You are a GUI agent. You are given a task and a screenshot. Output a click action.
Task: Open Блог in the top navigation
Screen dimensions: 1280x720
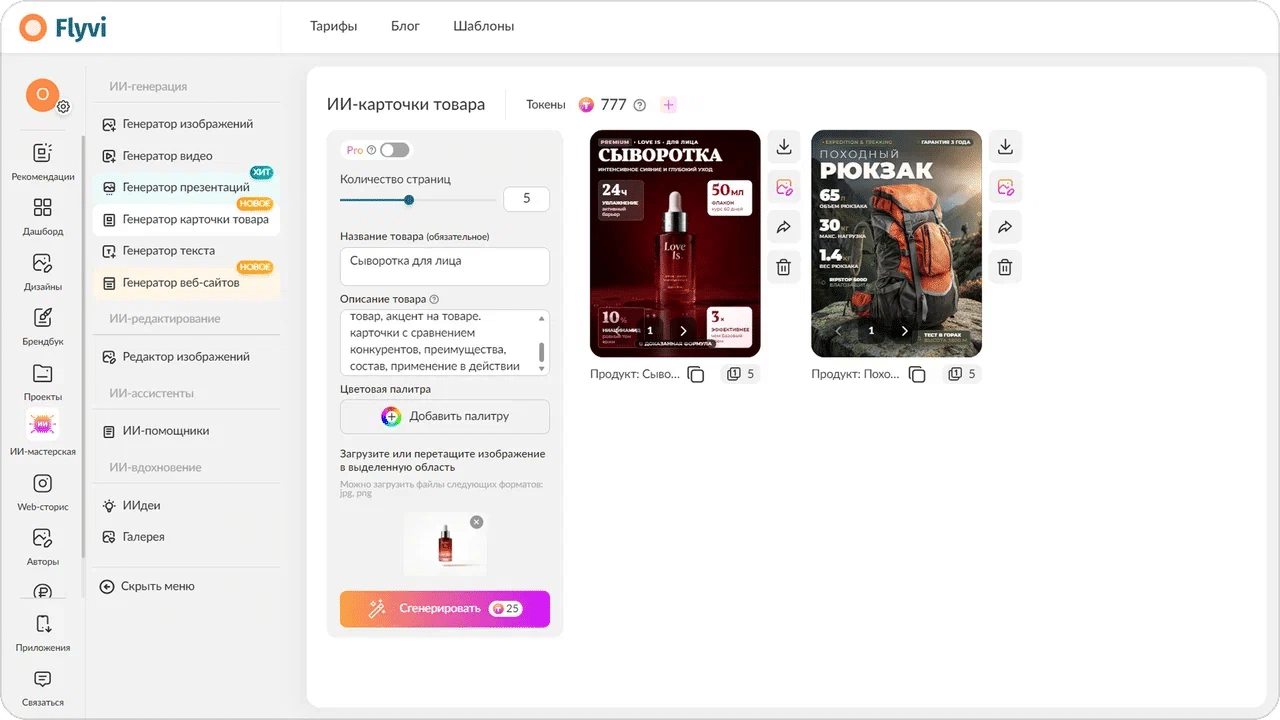[405, 26]
